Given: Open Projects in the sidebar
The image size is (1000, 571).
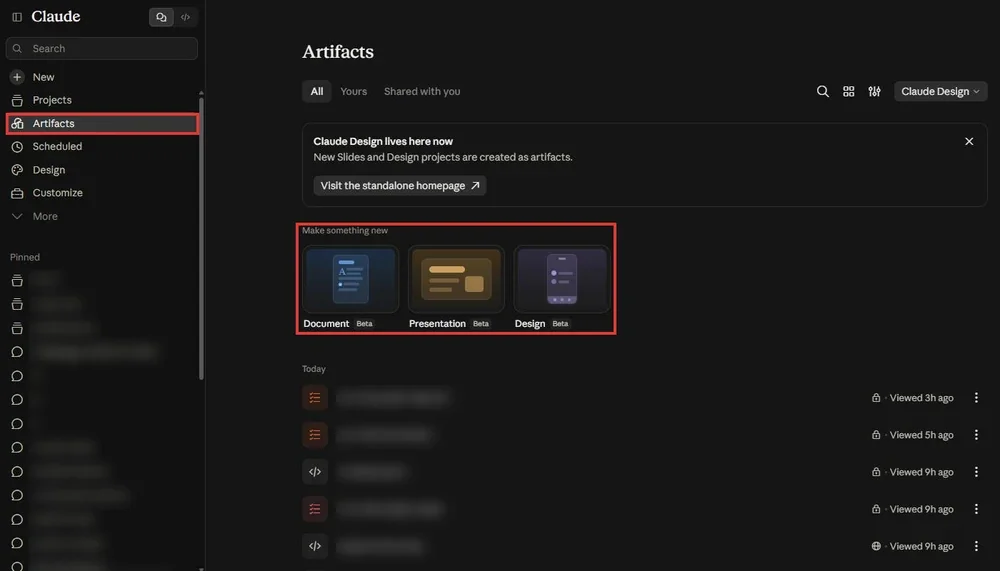Looking at the screenshot, I should [x=102, y=100].
